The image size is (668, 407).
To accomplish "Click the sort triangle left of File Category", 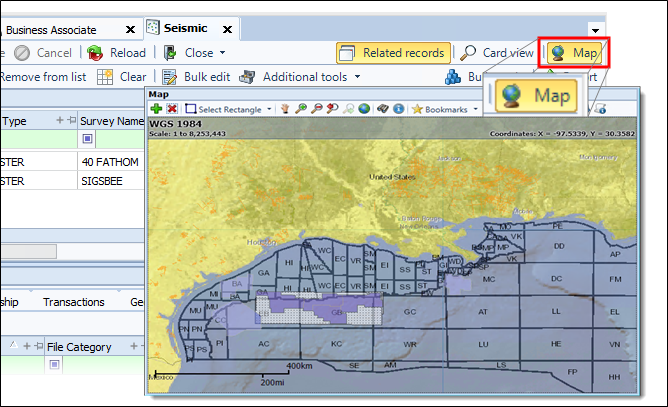I will pyautogui.click(x=13, y=345).
